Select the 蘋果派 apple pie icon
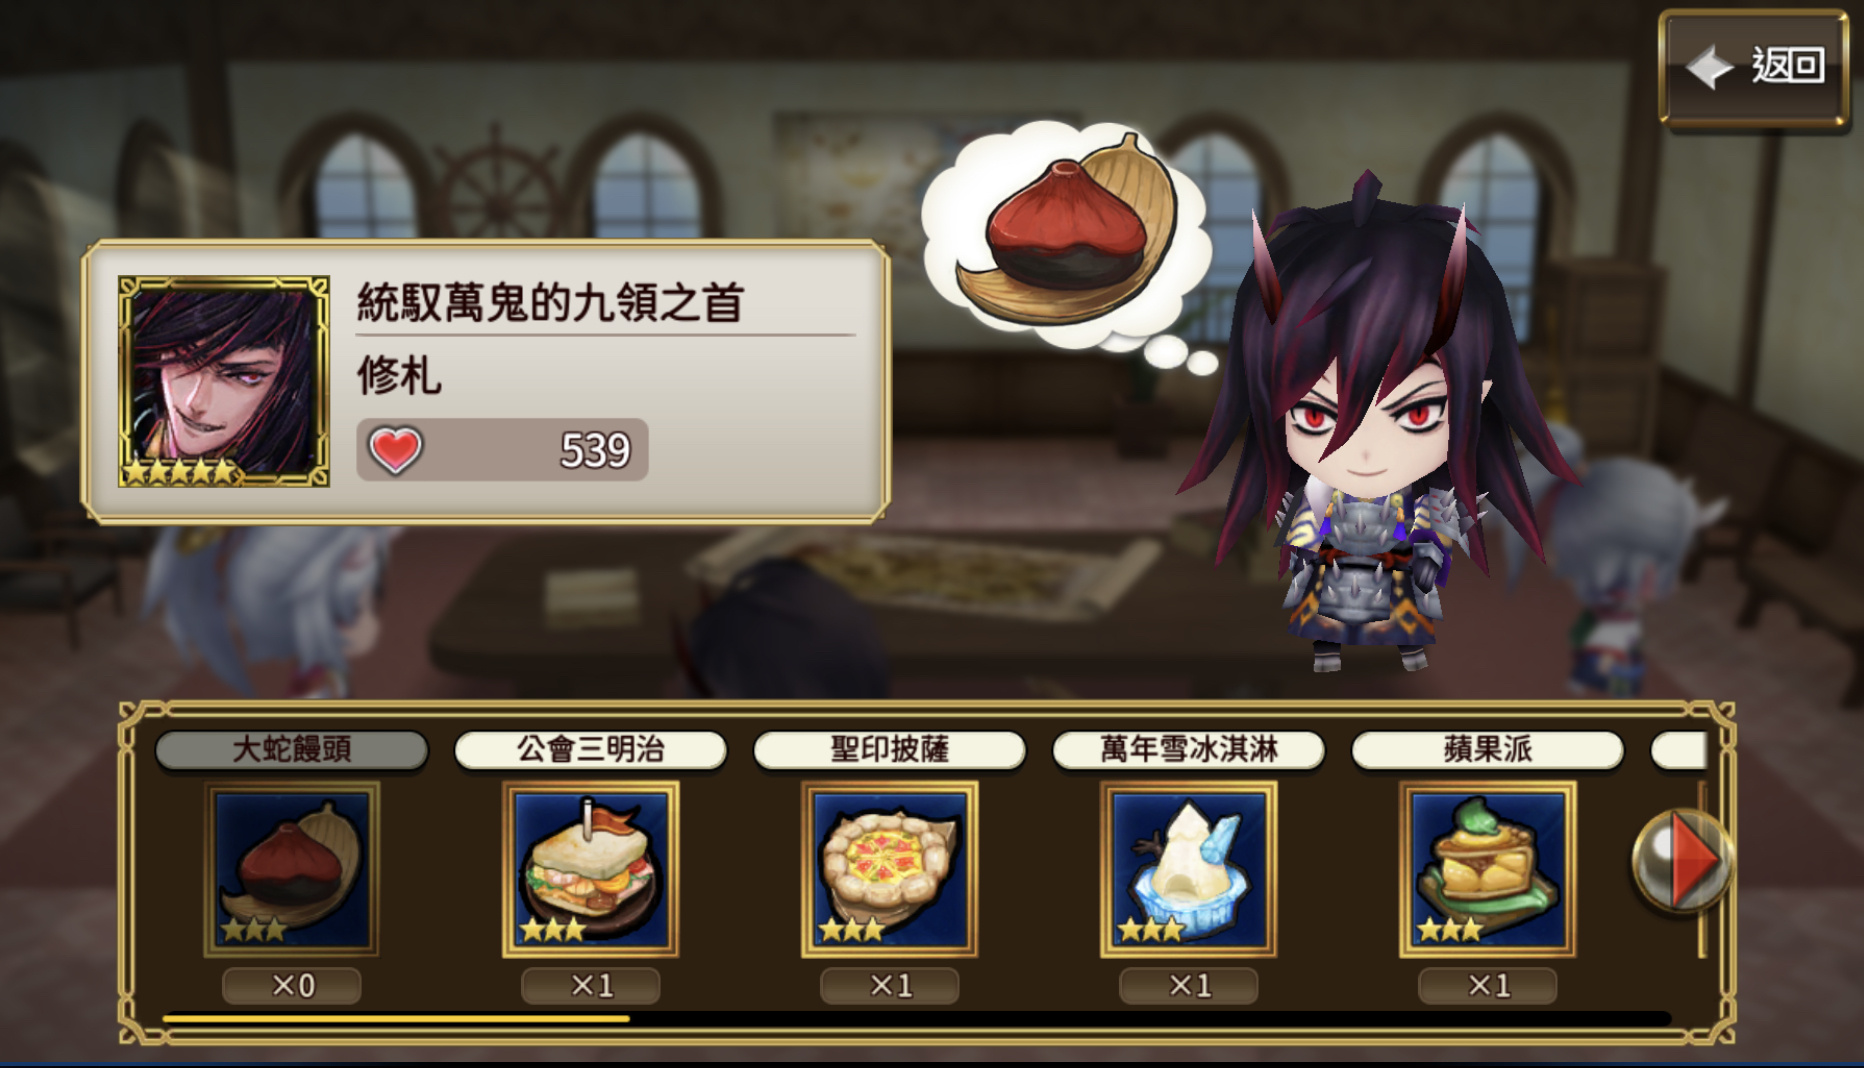Image resolution: width=1864 pixels, height=1068 pixels. tap(1487, 869)
